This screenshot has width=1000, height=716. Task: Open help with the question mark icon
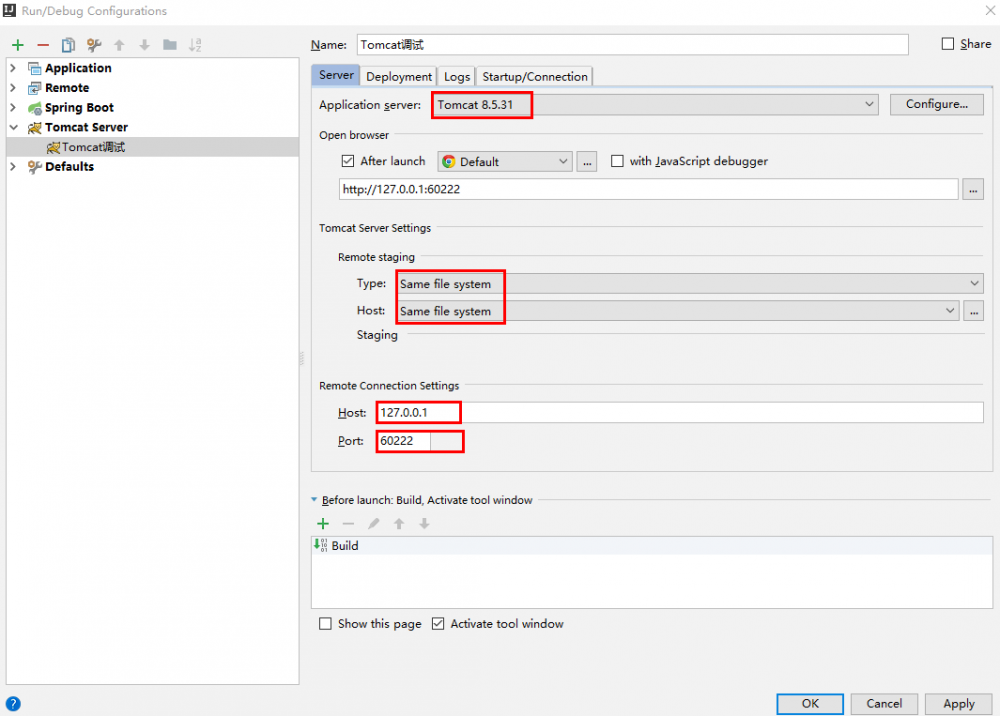(13, 703)
